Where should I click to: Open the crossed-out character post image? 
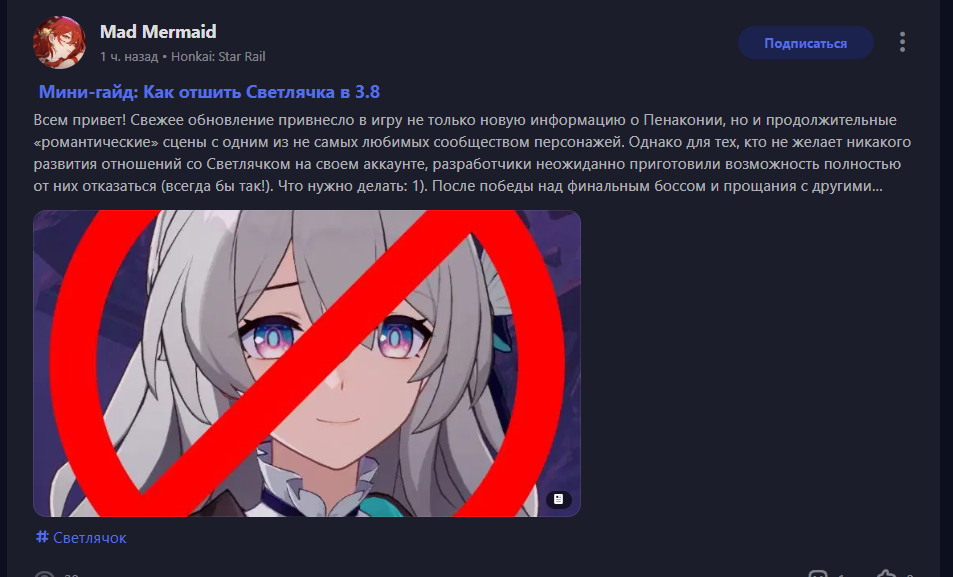coord(307,363)
